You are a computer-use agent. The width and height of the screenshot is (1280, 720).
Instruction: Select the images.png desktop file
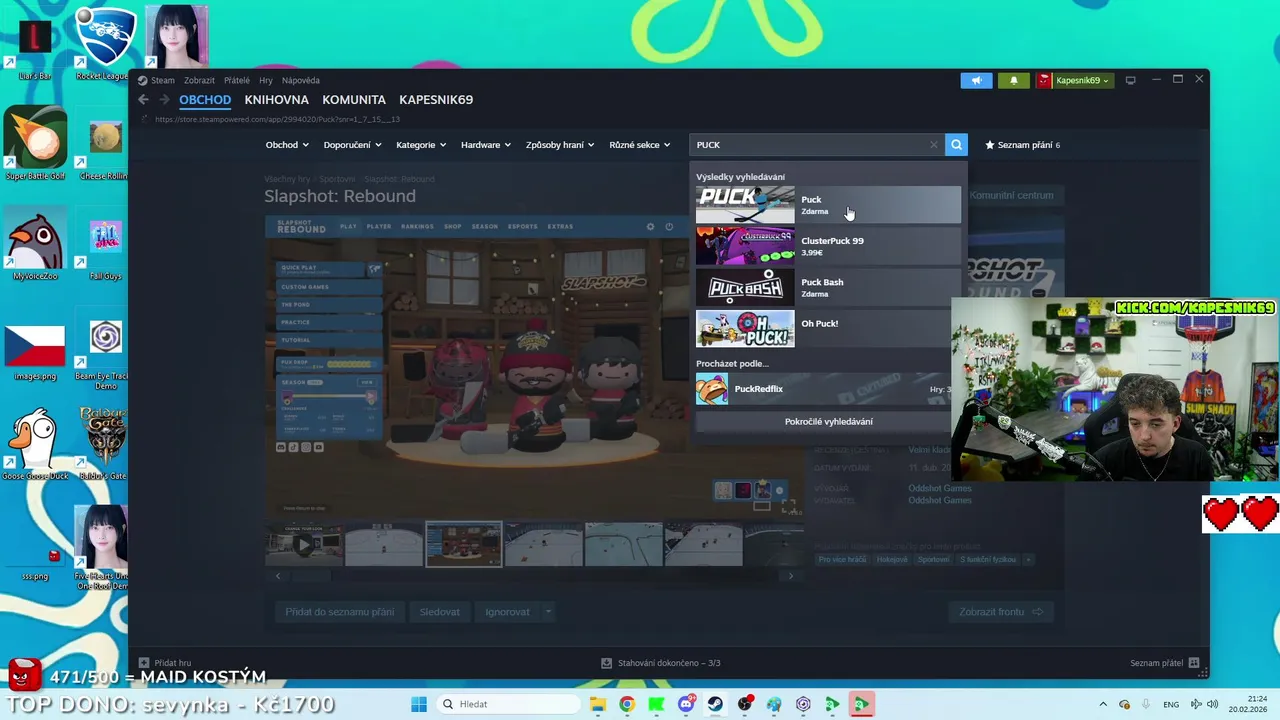pos(35,350)
